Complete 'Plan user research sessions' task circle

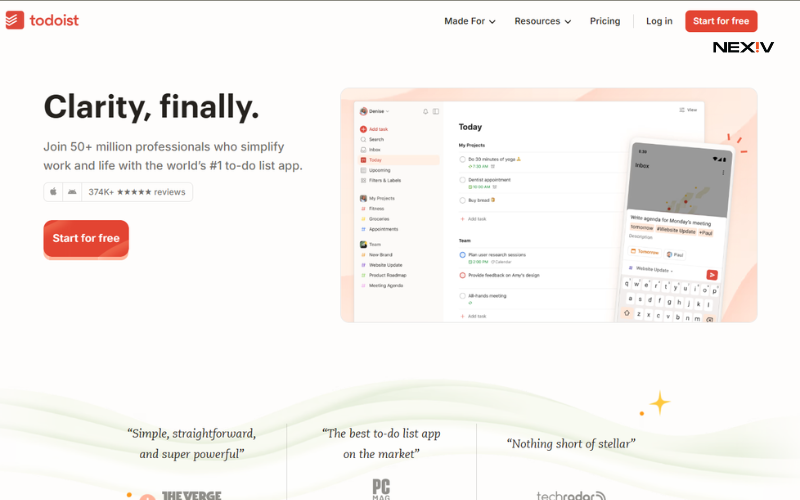click(463, 255)
